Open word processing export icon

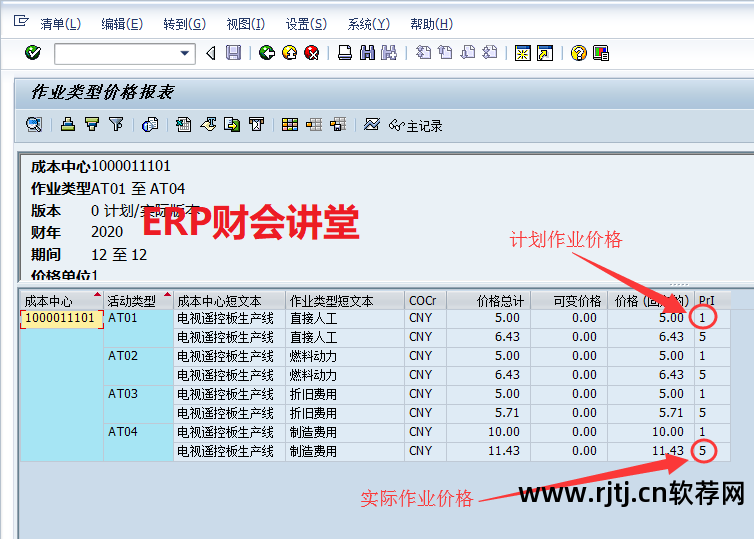point(208,125)
